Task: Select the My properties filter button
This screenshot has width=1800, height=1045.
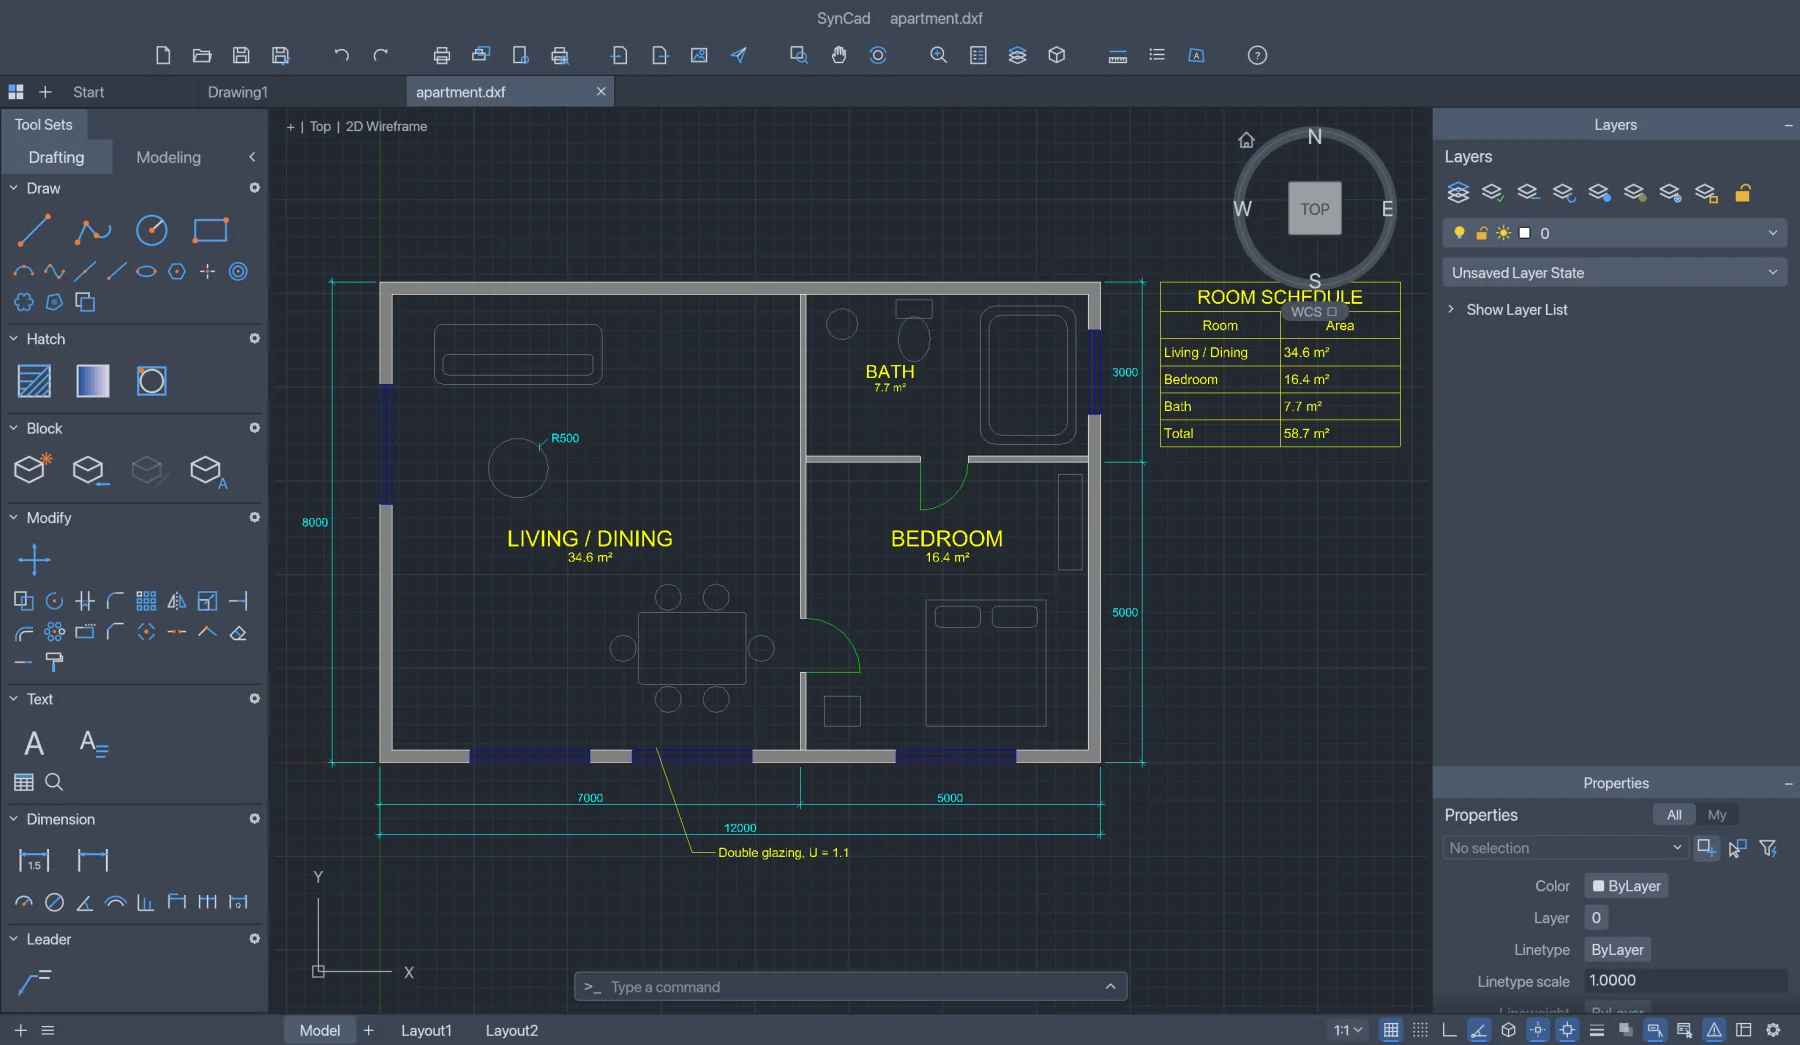Action: pos(1717,815)
